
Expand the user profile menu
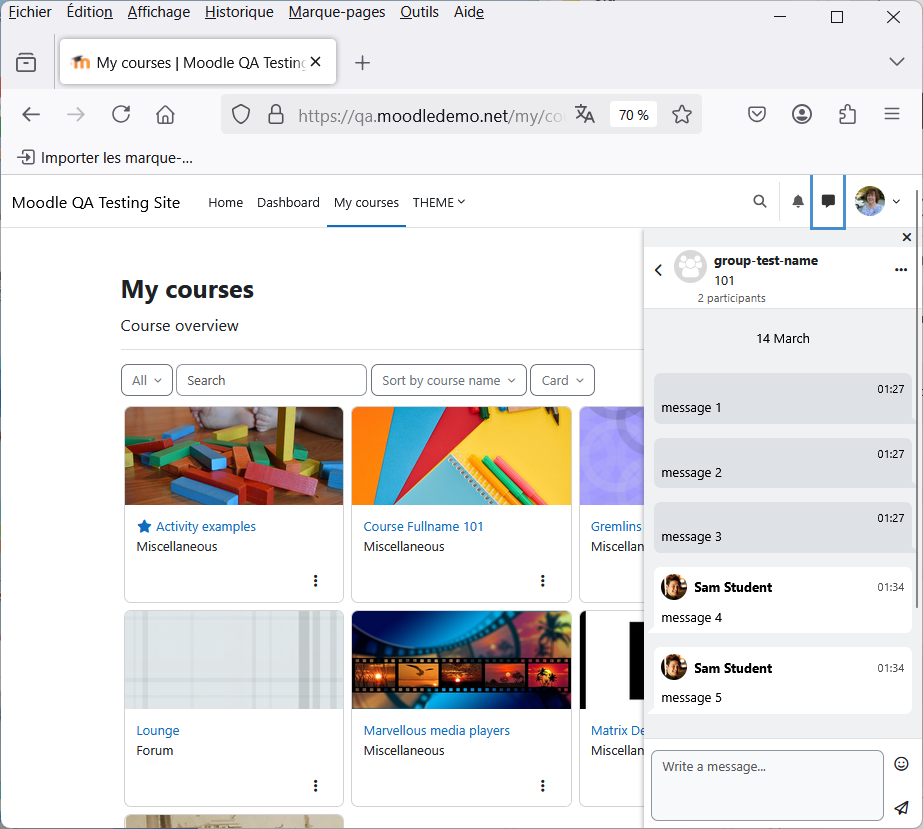click(878, 201)
